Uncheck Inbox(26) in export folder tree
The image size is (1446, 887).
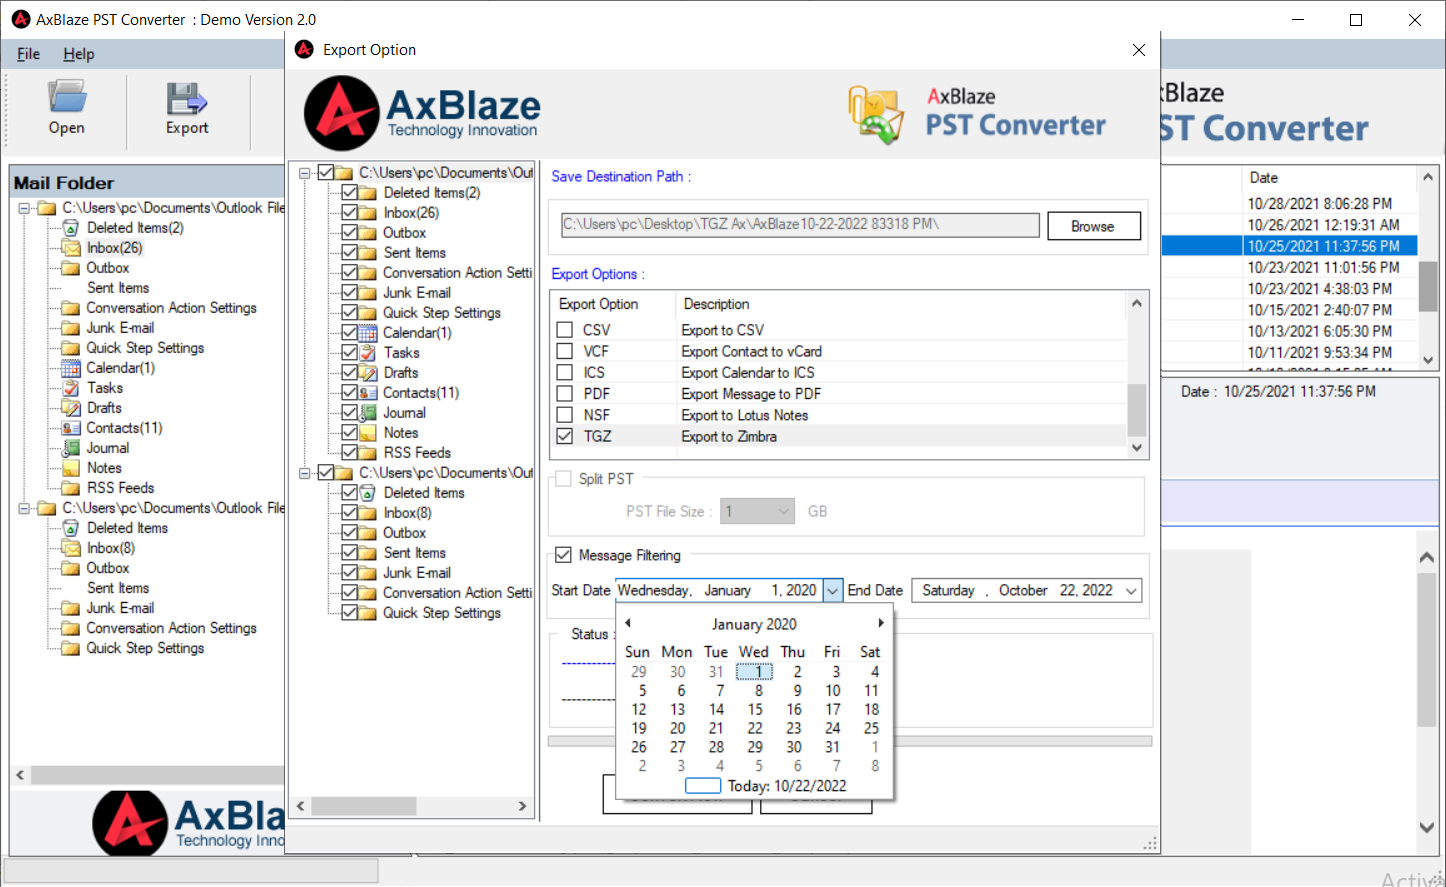349,213
